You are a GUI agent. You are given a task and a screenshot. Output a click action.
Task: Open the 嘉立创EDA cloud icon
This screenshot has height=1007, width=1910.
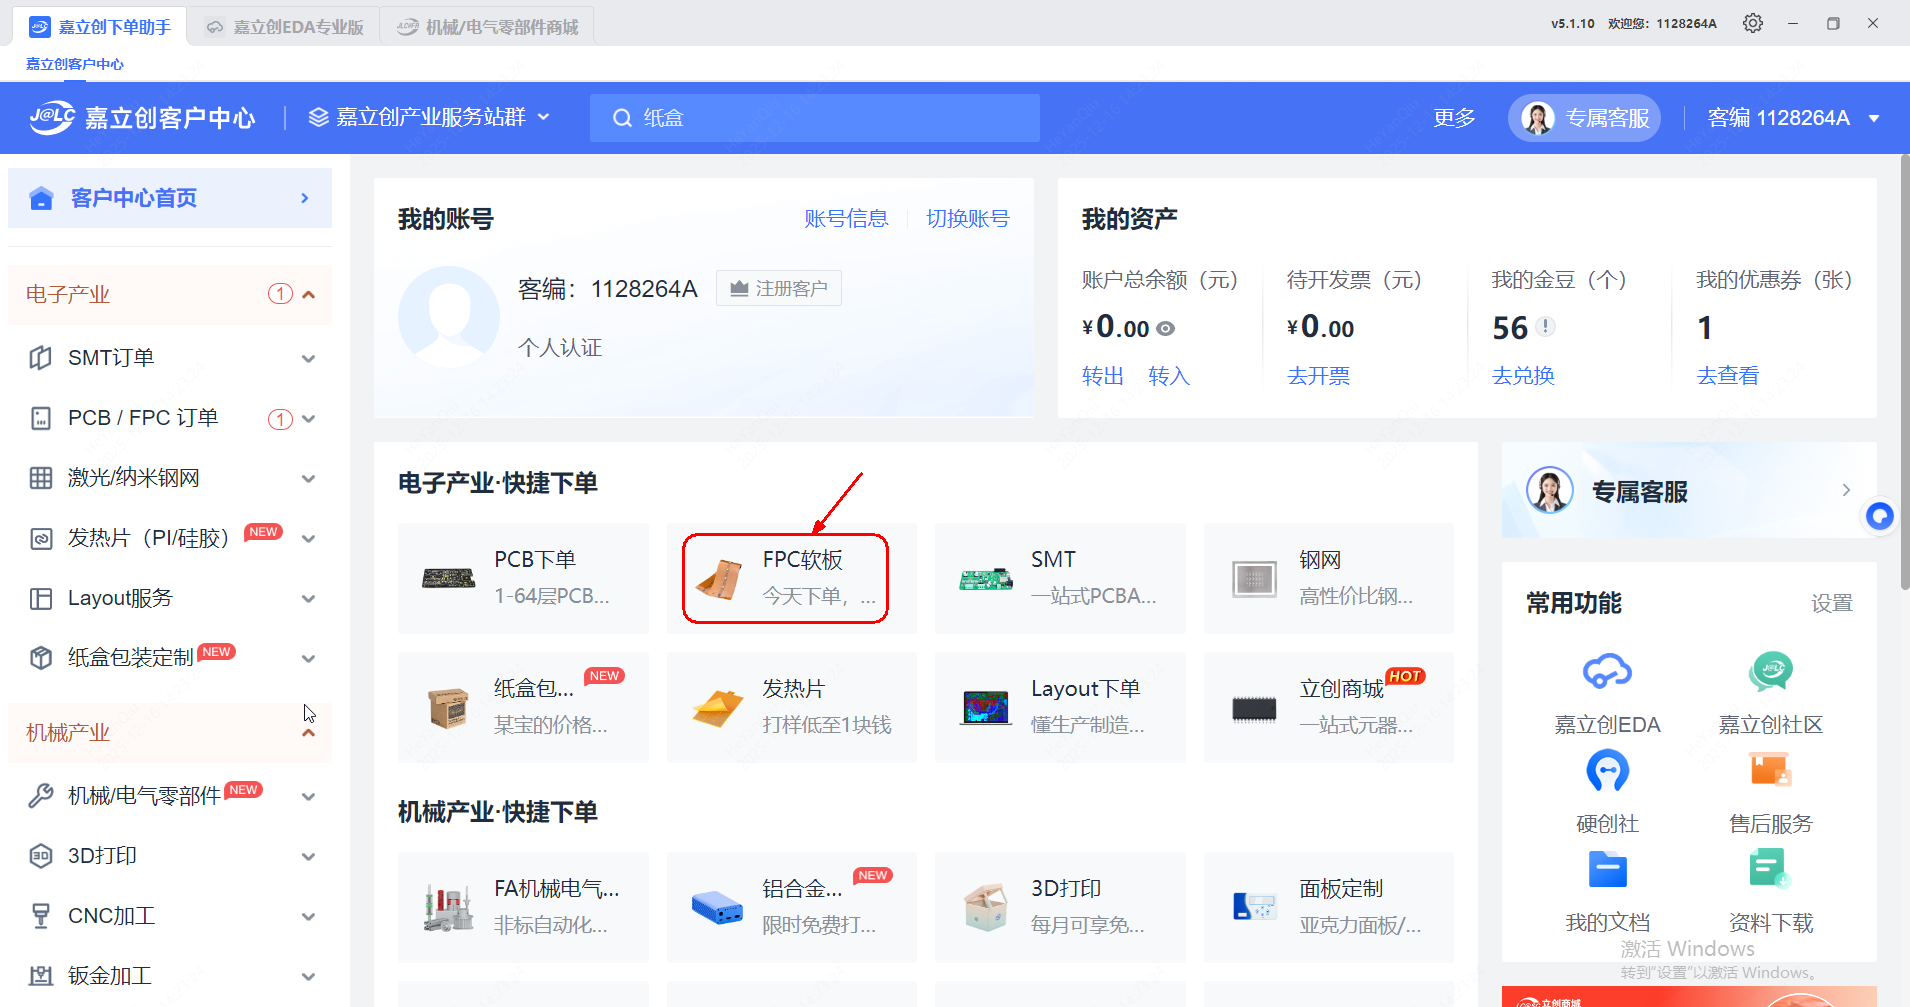click(1607, 672)
